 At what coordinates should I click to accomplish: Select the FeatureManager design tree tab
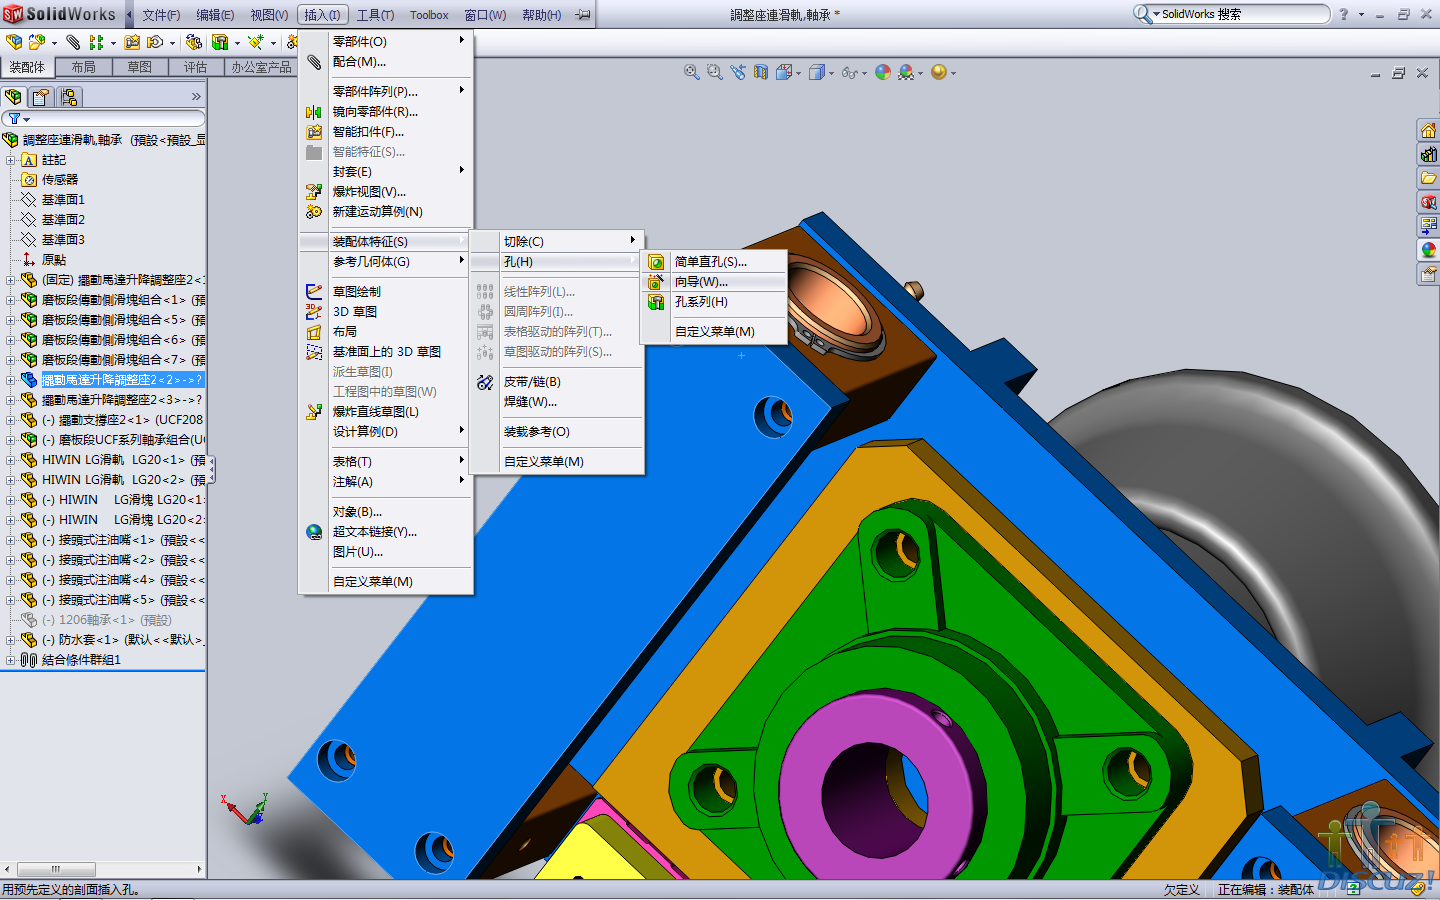pyautogui.click(x=14, y=97)
